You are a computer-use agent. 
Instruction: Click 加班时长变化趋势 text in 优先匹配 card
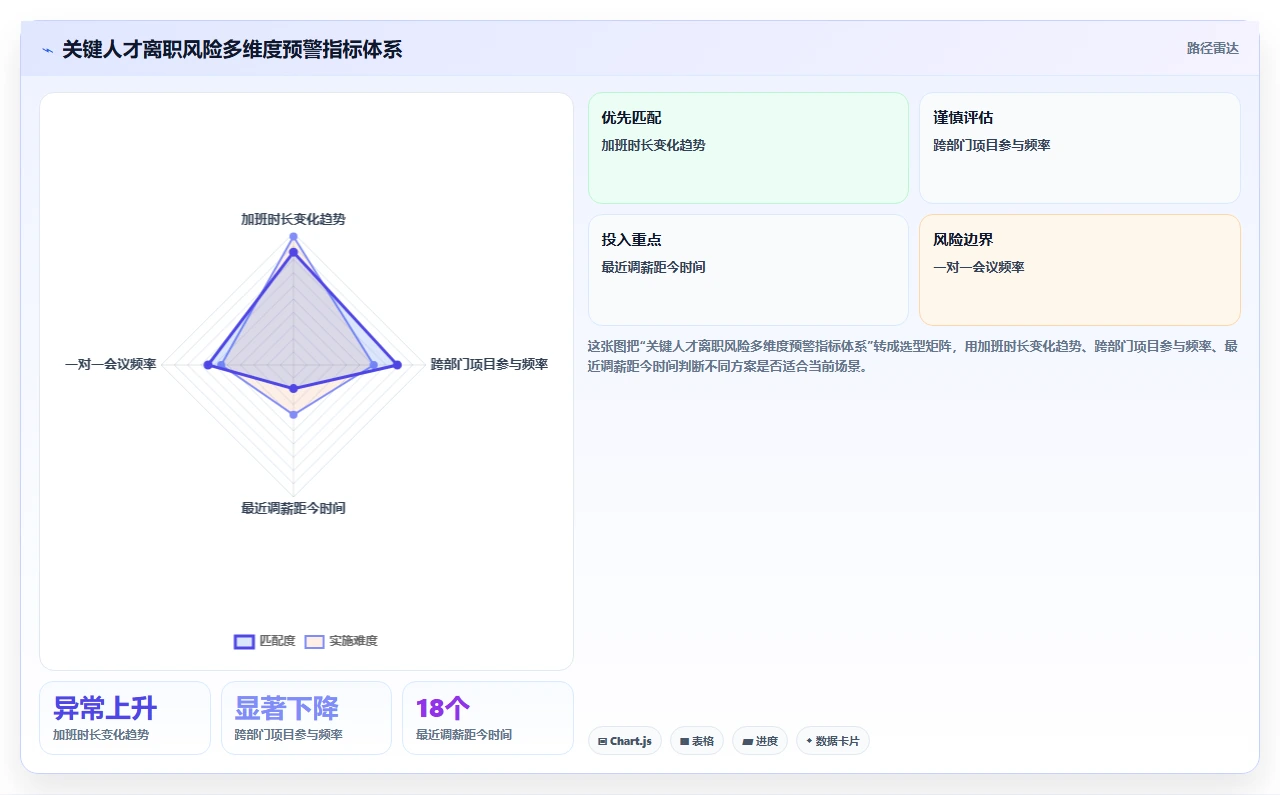[x=653, y=145]
